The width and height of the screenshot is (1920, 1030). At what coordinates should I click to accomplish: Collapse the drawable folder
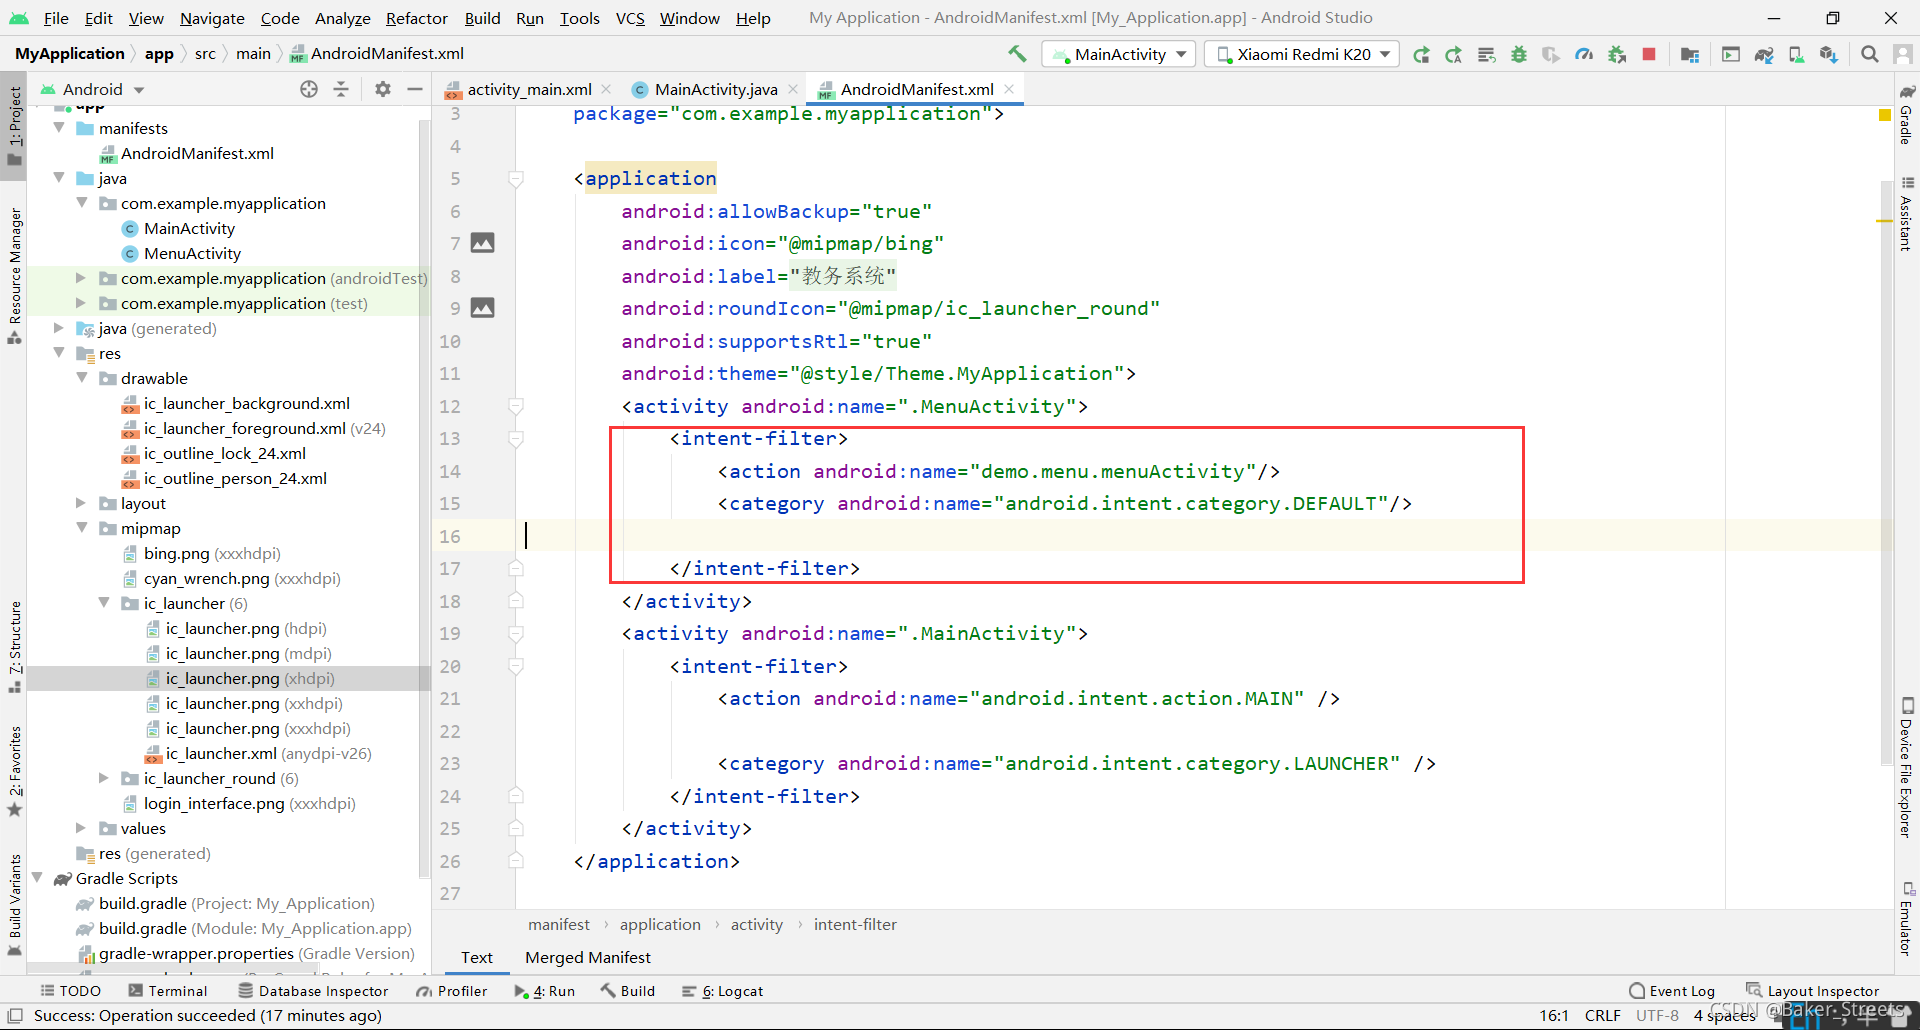[82, 378]
